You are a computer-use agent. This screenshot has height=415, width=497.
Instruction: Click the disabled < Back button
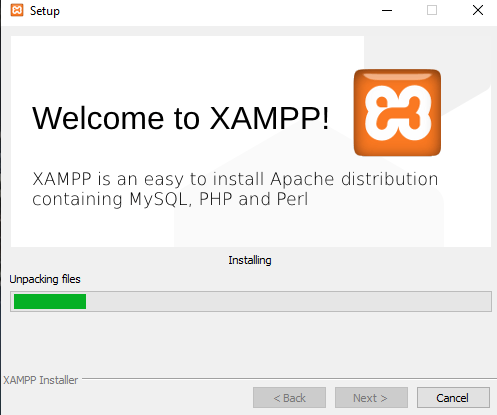[289, 397]
